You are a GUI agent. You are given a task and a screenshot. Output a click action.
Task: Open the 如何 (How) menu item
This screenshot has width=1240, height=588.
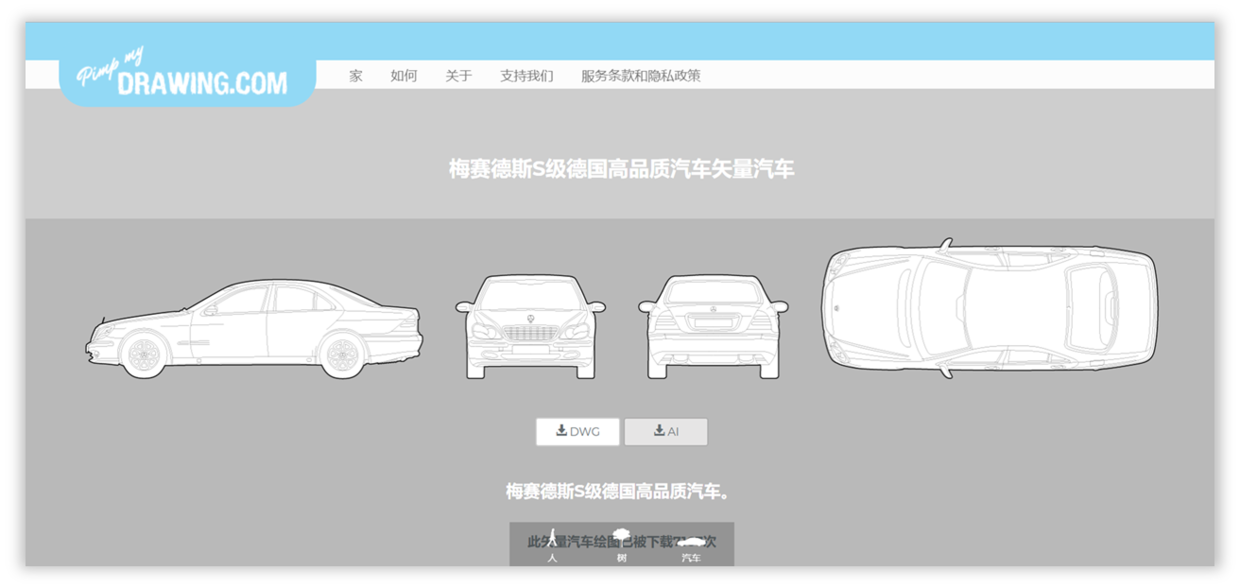(404, 76)
